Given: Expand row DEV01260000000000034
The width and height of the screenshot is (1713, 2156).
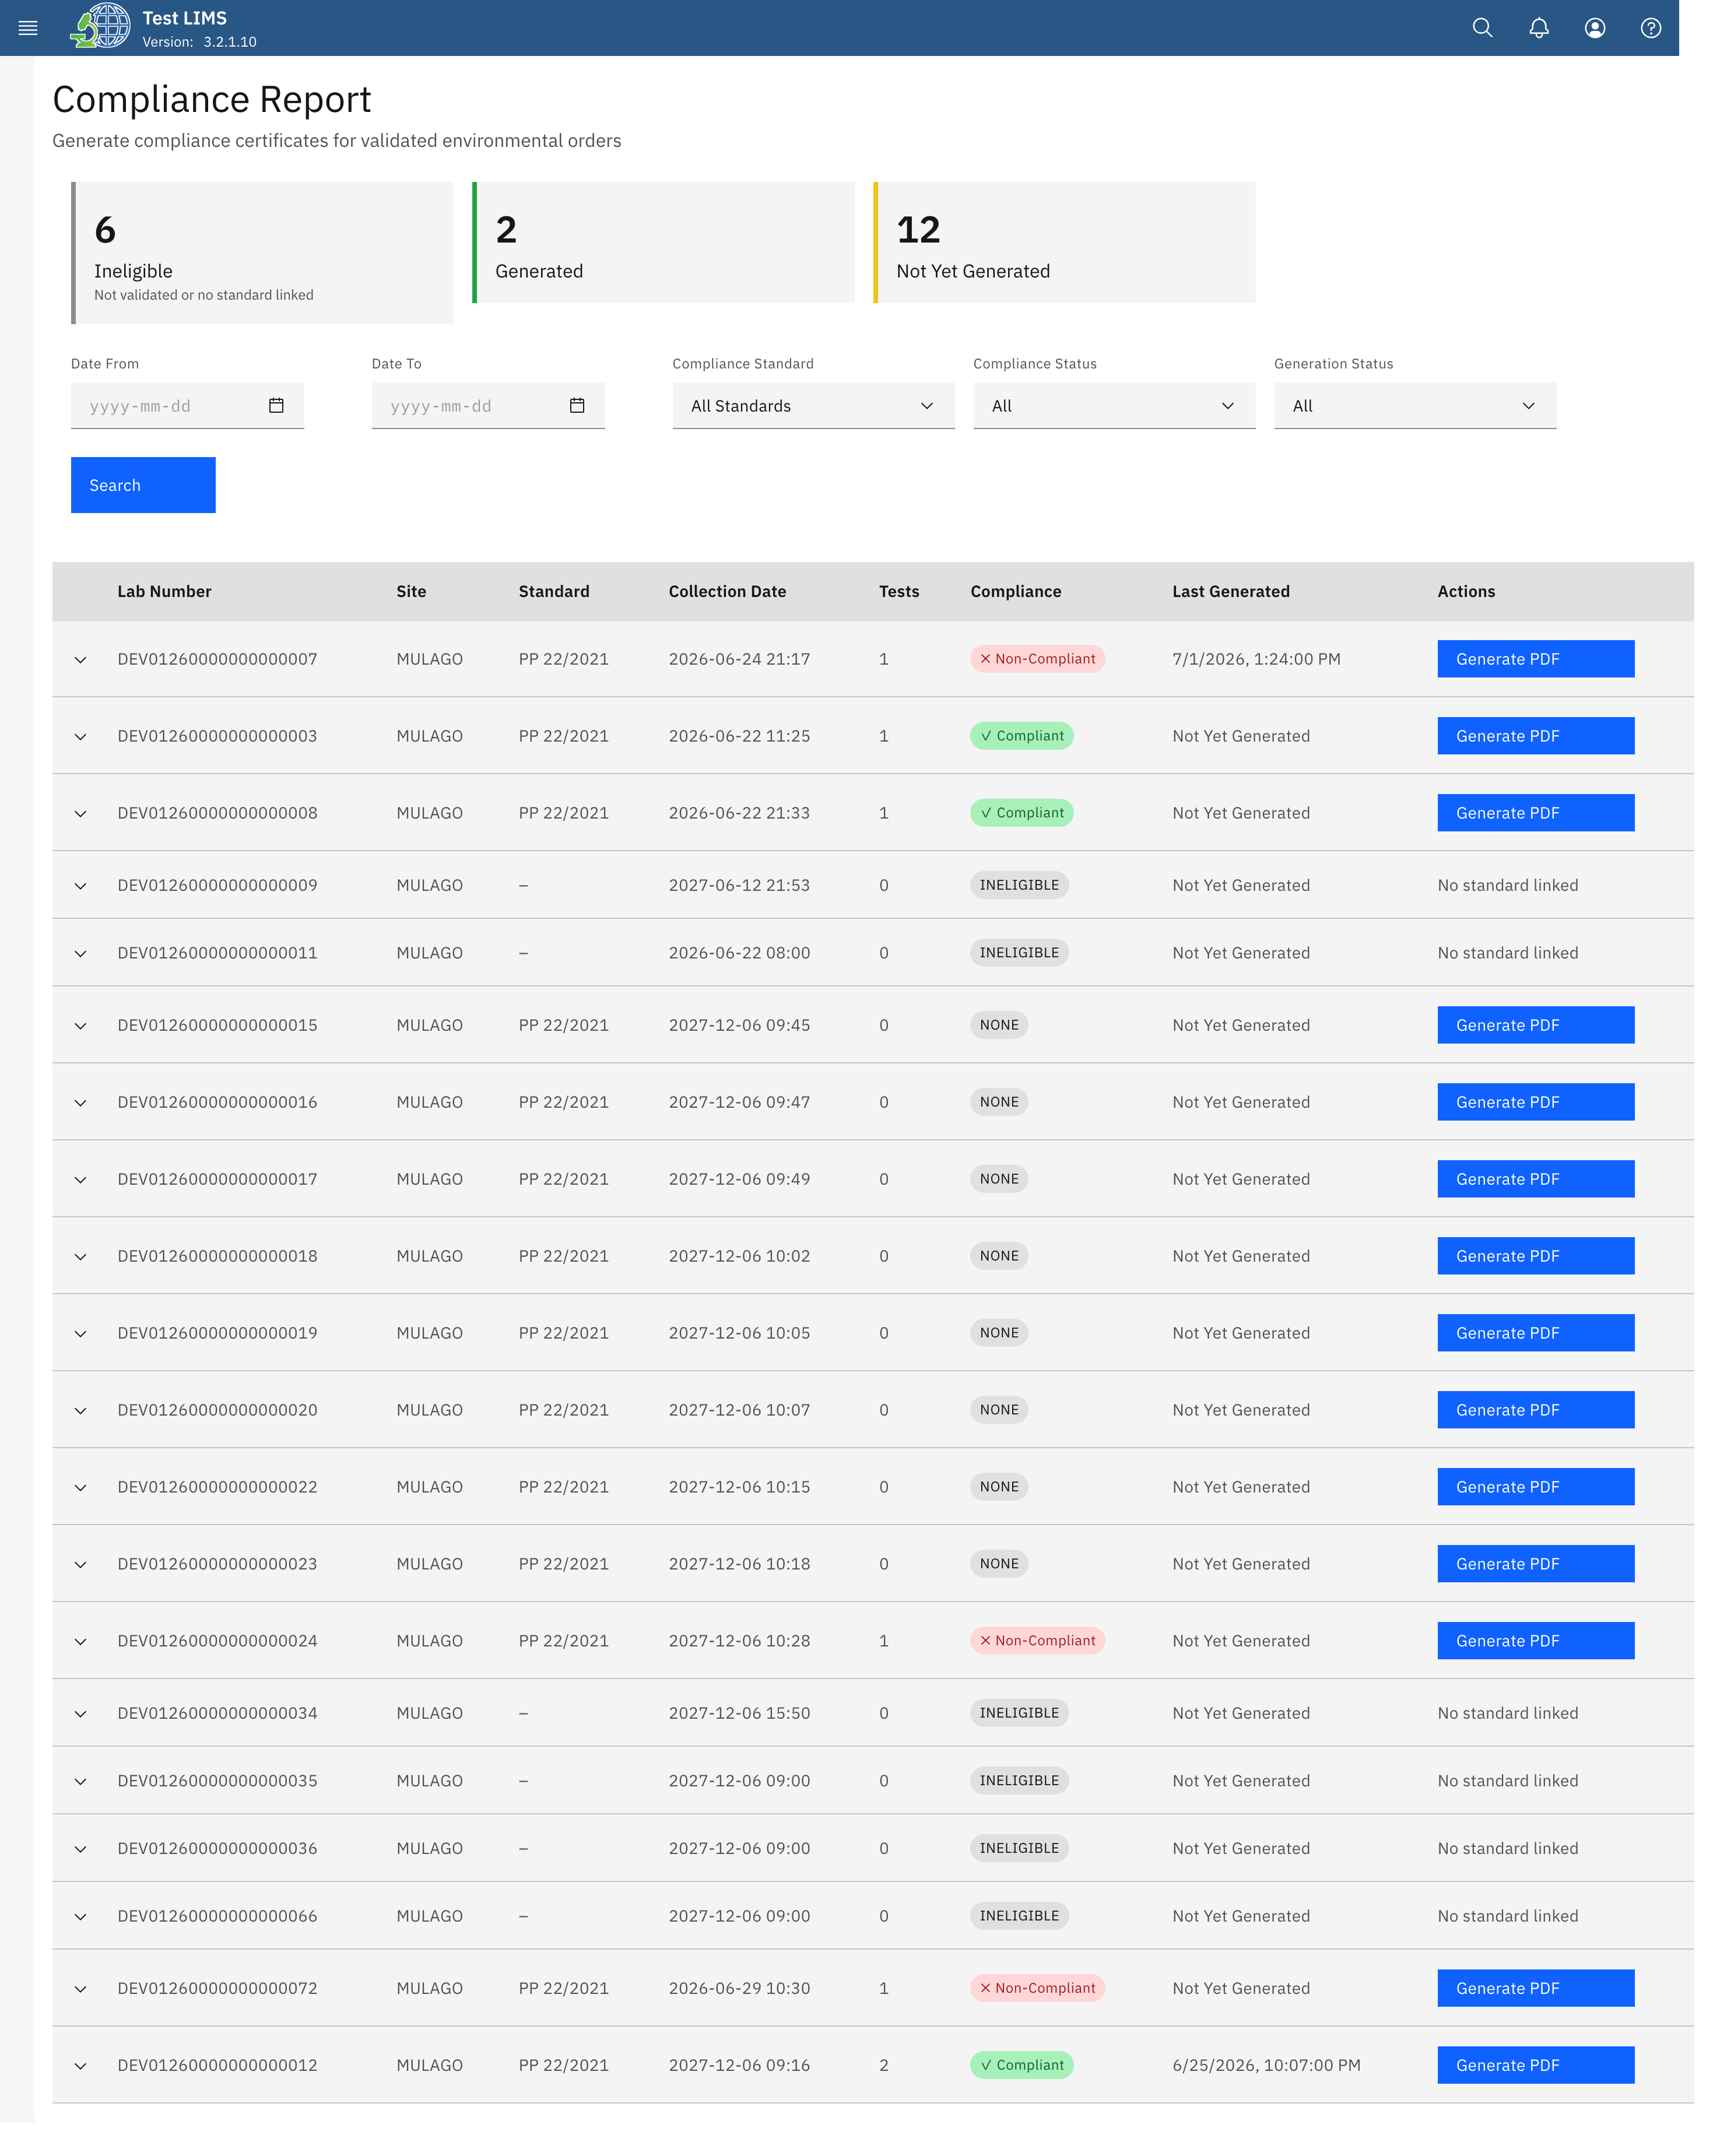Looking at the screenshot, I should click(x=81, y=1714).
